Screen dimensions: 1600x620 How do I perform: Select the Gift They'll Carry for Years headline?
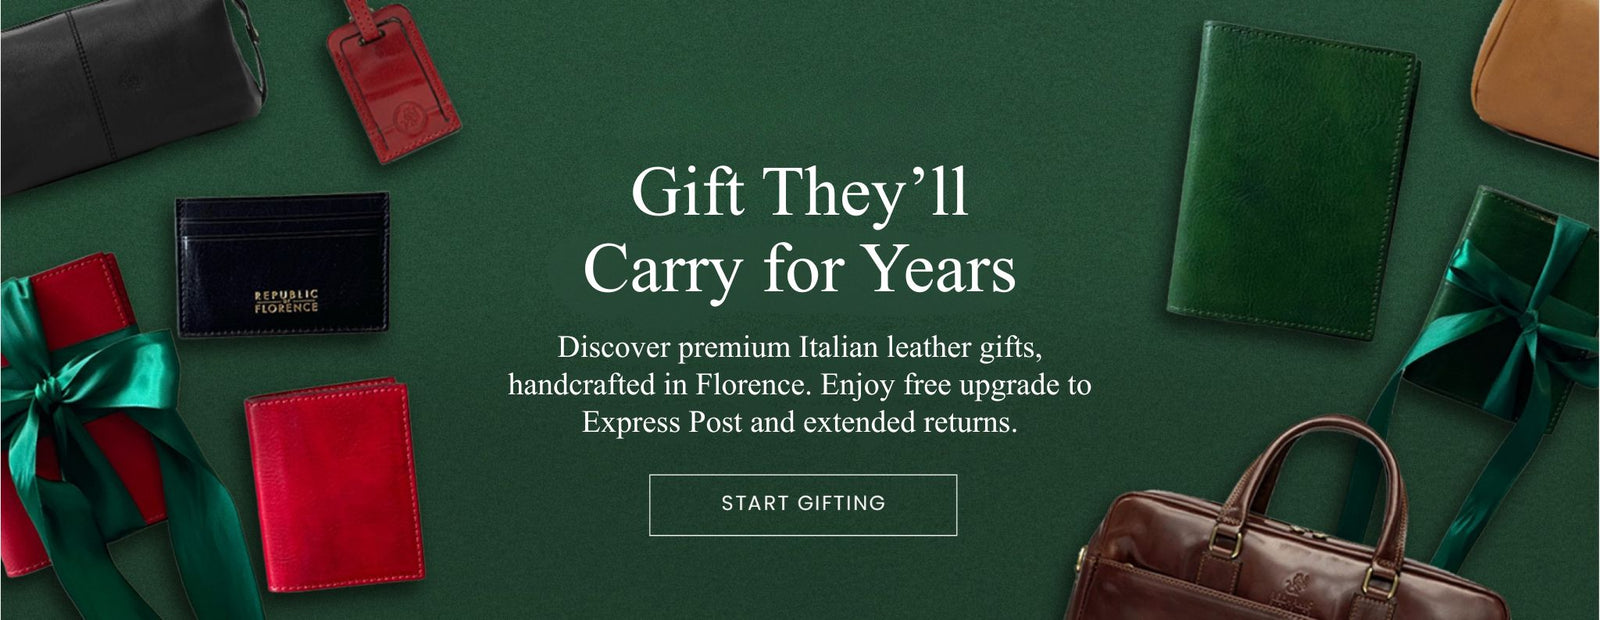pyautogui.click(x=800, y=231)
